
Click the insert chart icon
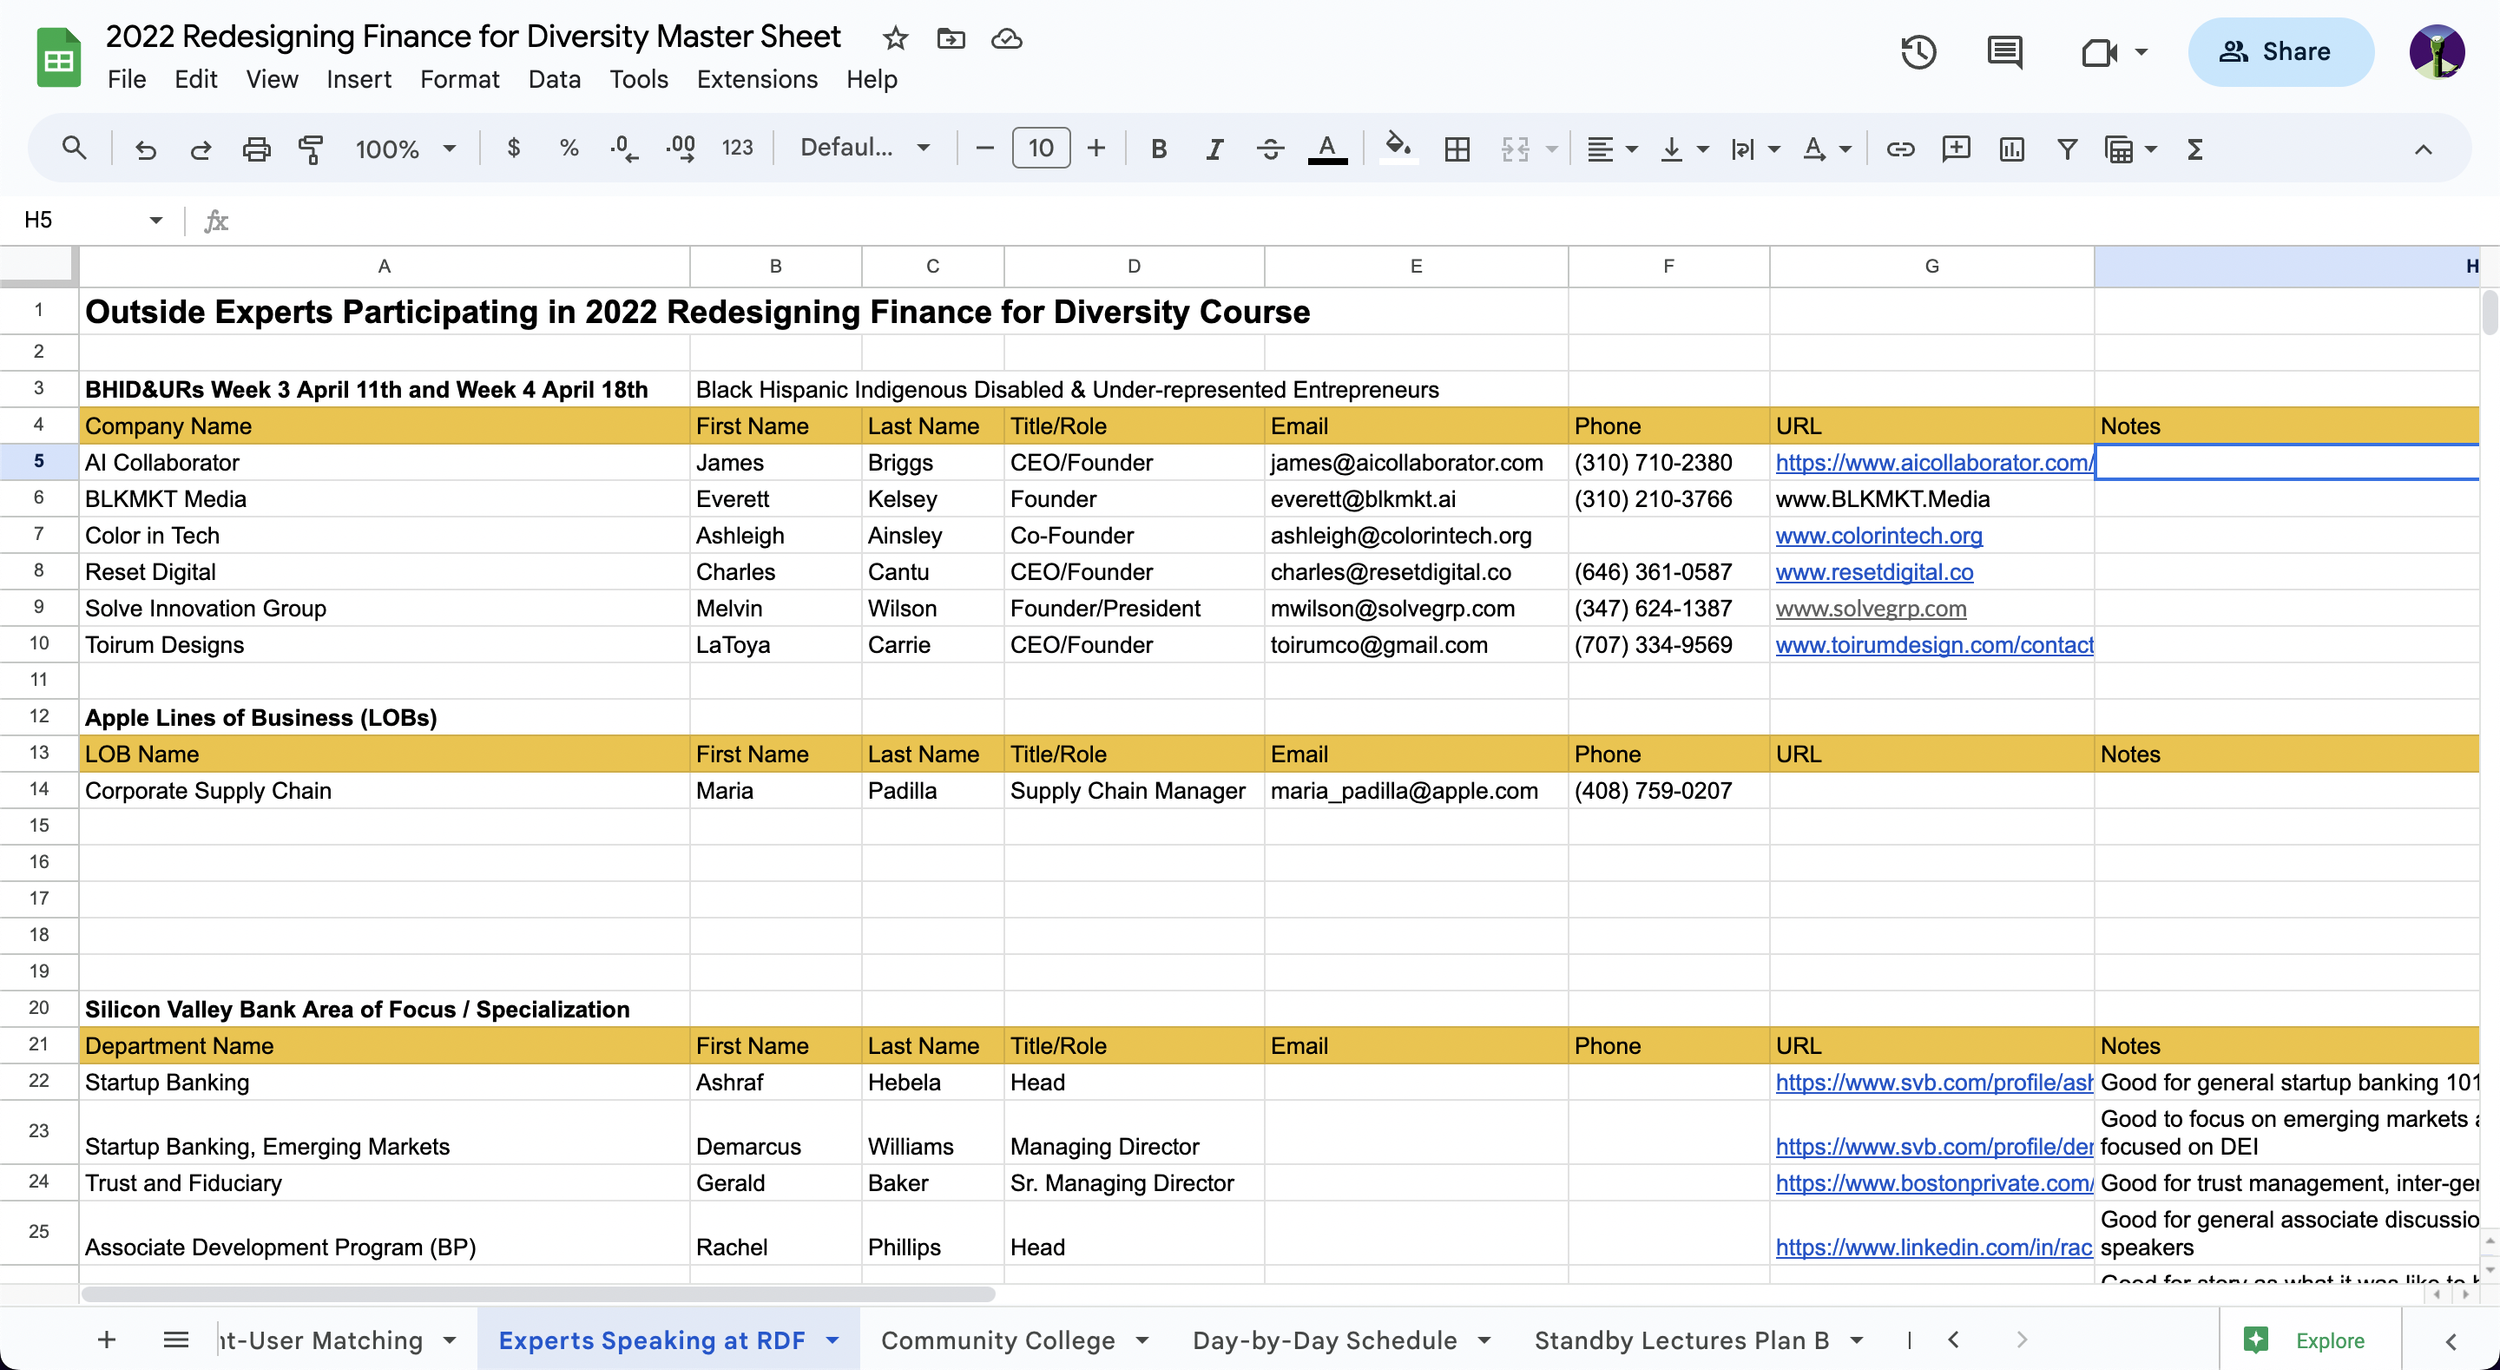pos(2011,149)
